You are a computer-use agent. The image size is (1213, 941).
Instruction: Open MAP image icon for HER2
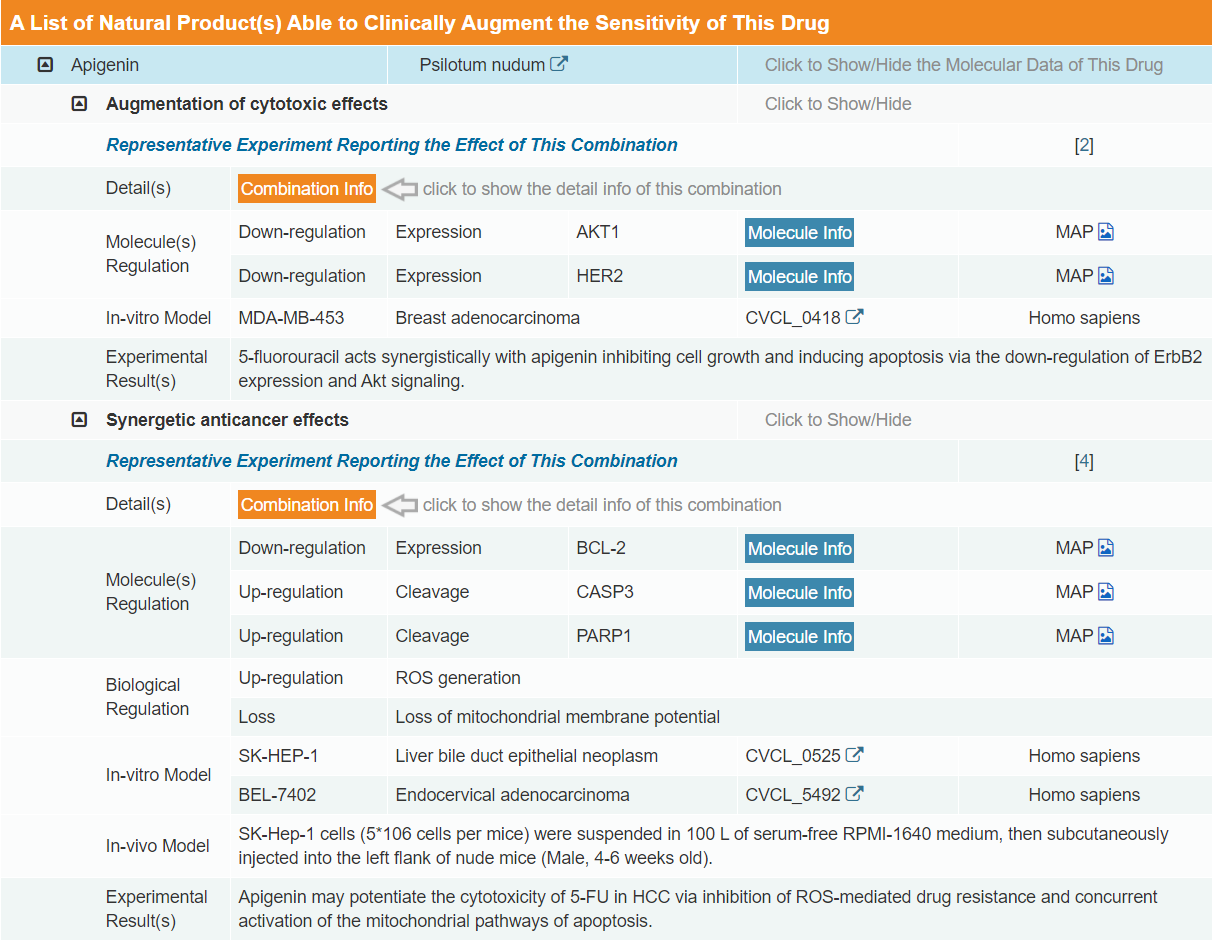click(x=1105, y=276)
